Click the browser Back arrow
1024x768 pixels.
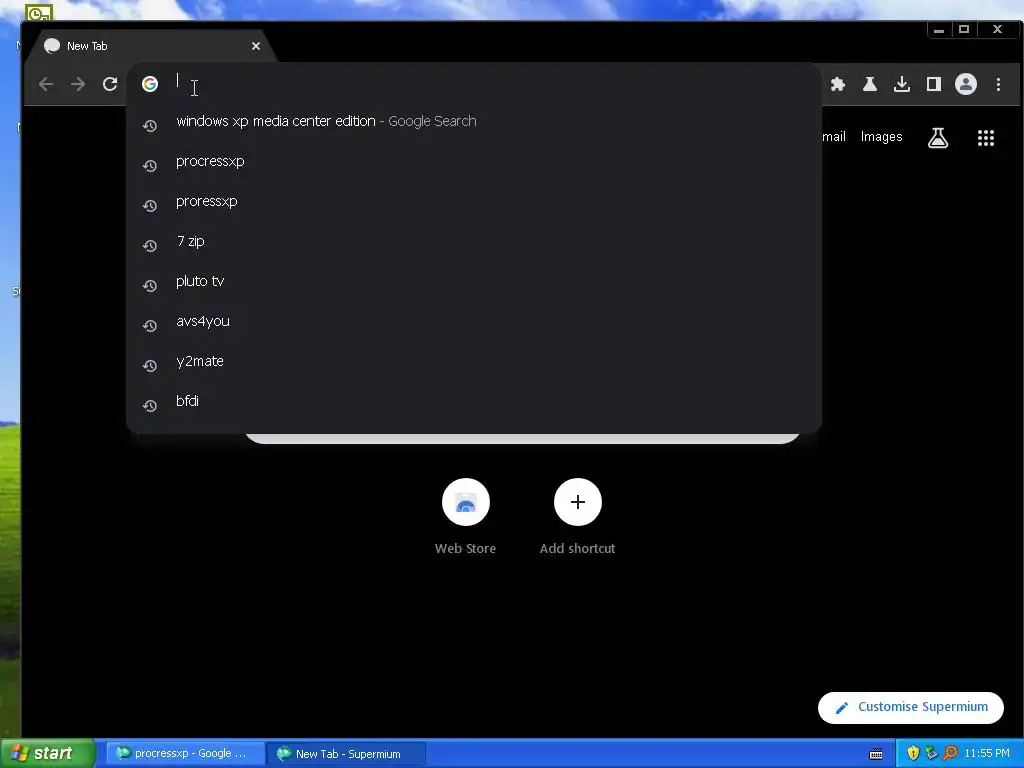click(x=46, y=84)
